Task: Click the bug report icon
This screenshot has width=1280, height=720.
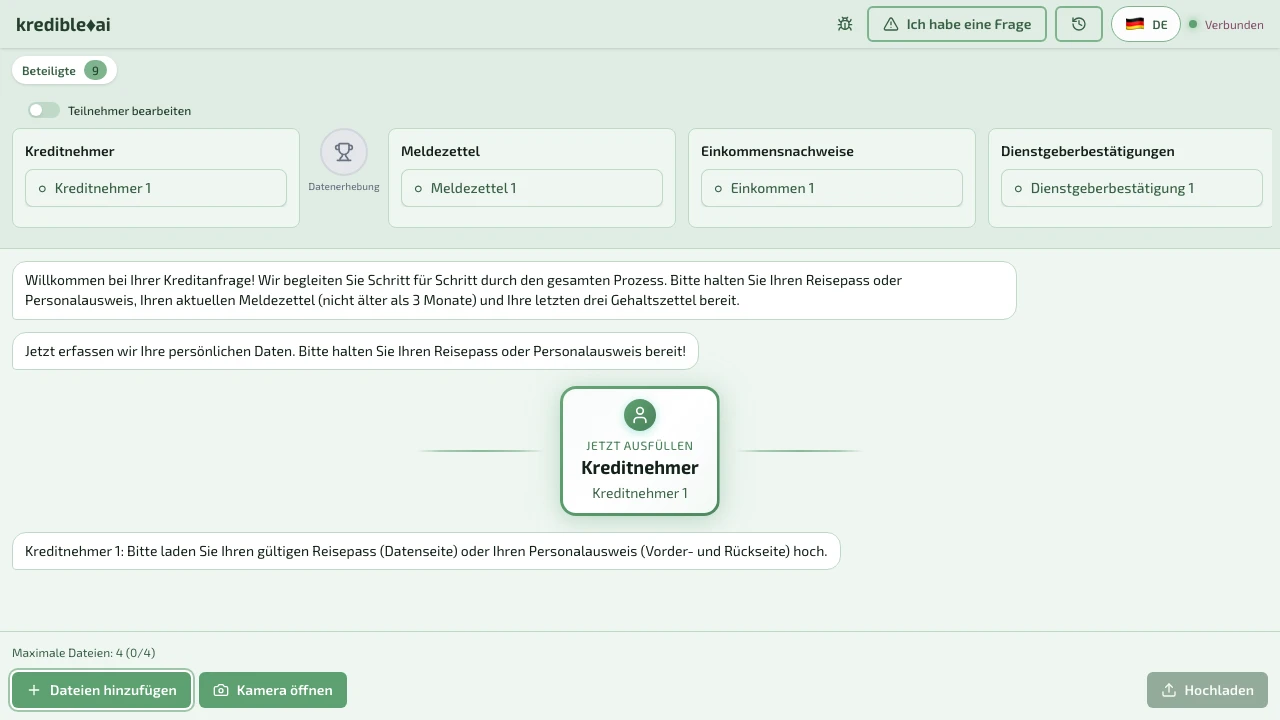Action: coord(845,24)
